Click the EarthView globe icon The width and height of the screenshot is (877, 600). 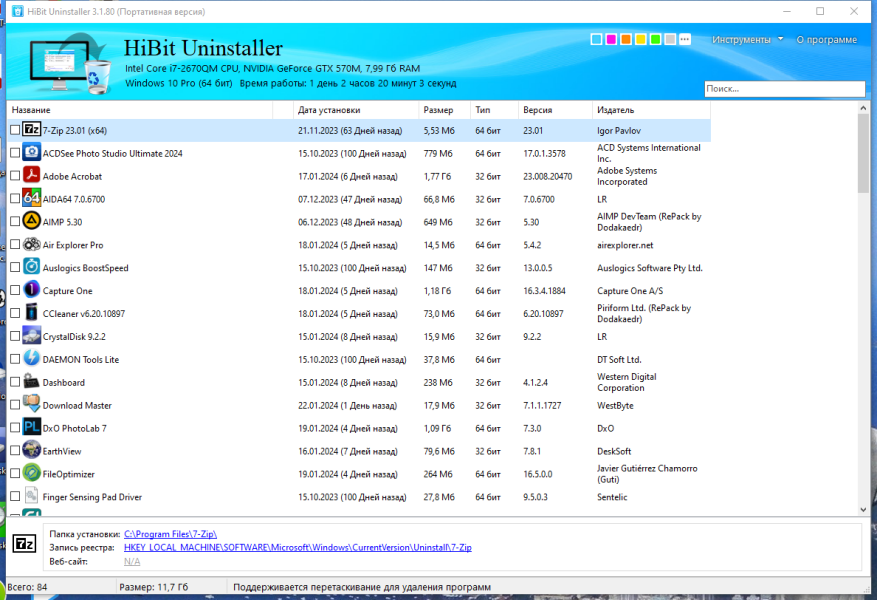click(x=31, y=451)
